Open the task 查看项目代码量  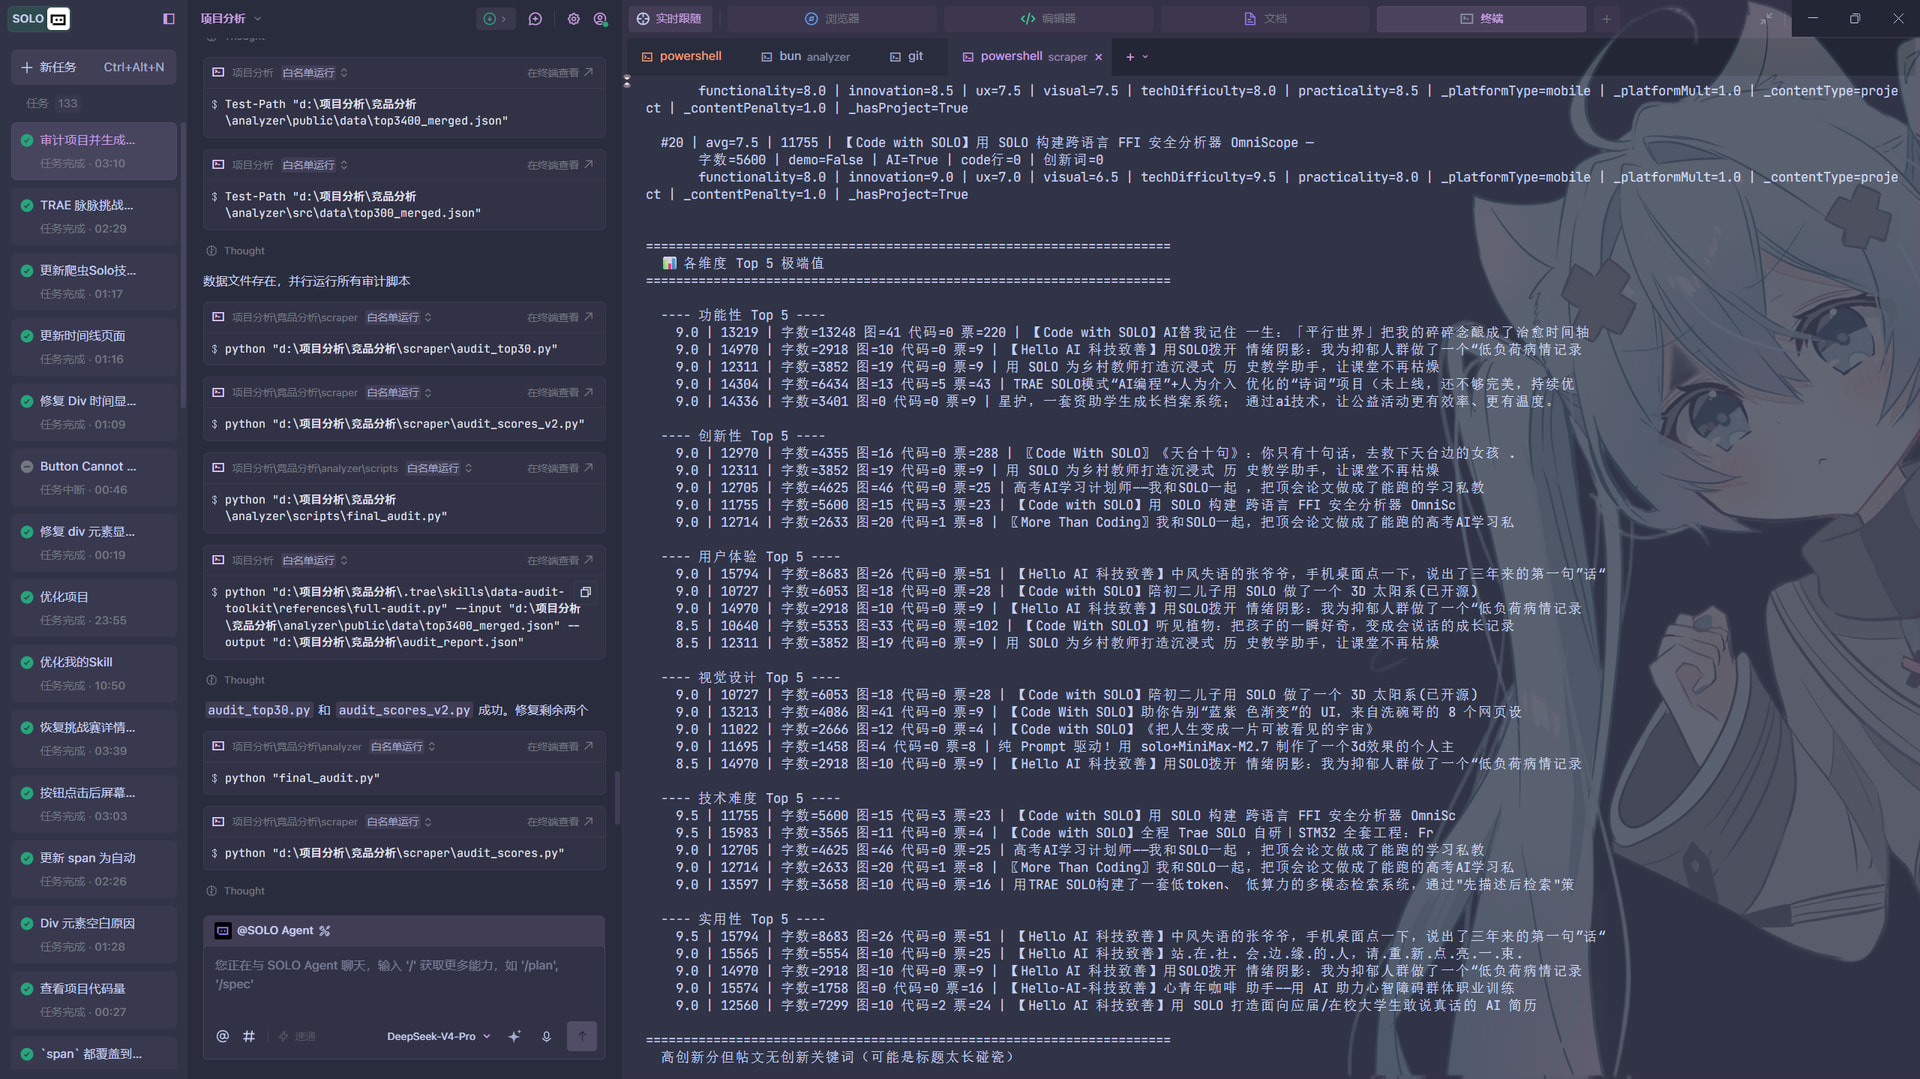(94, 1000)
